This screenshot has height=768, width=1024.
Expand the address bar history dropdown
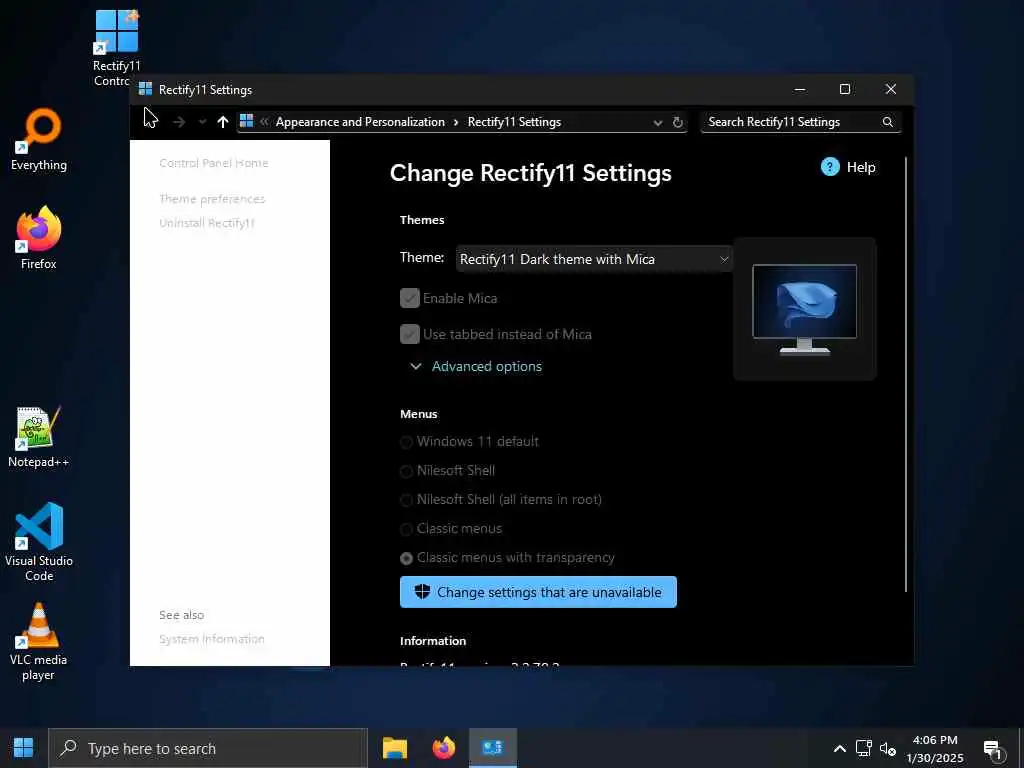tap(658, 123)
